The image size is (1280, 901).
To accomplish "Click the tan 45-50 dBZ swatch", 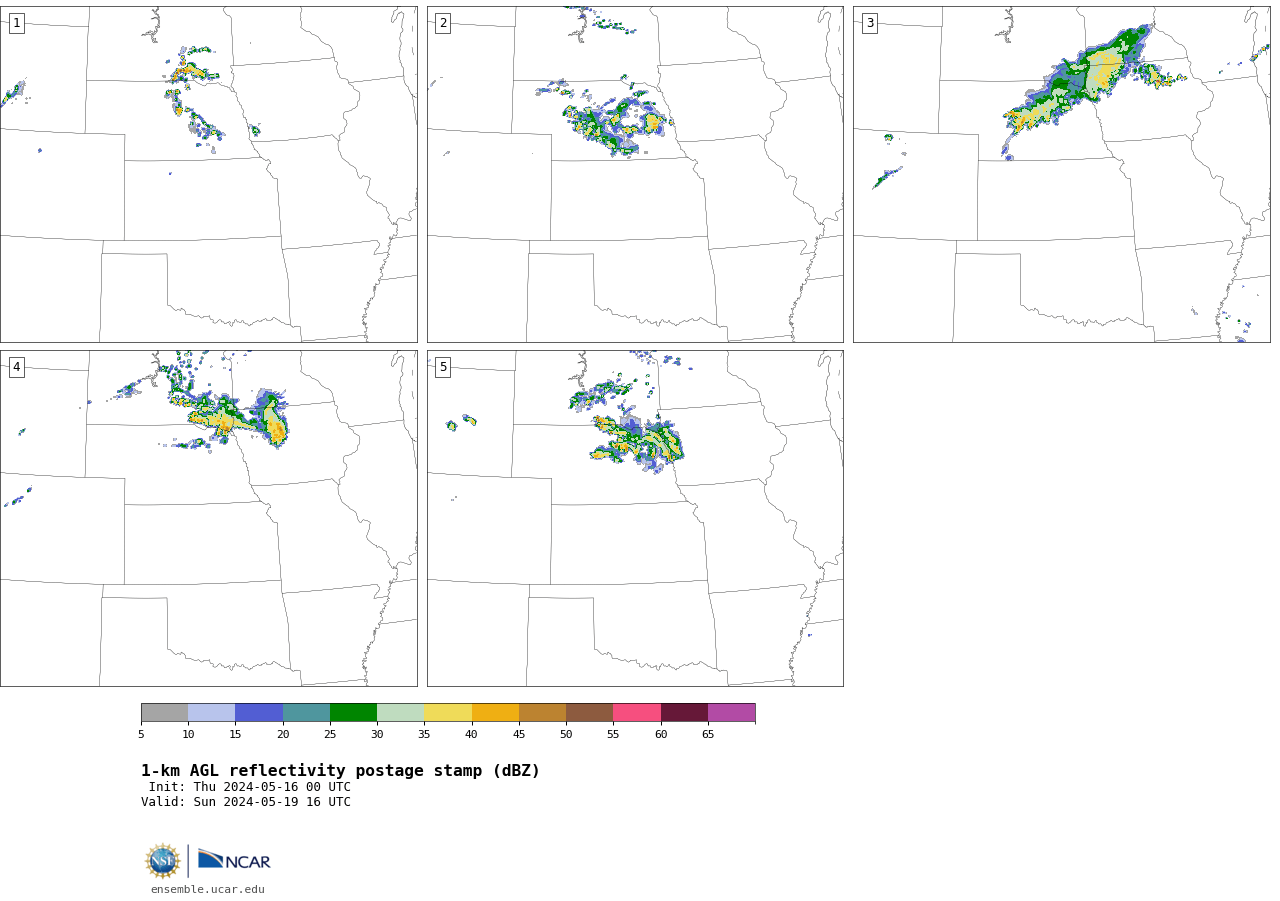I will click(x=542, y=713).
